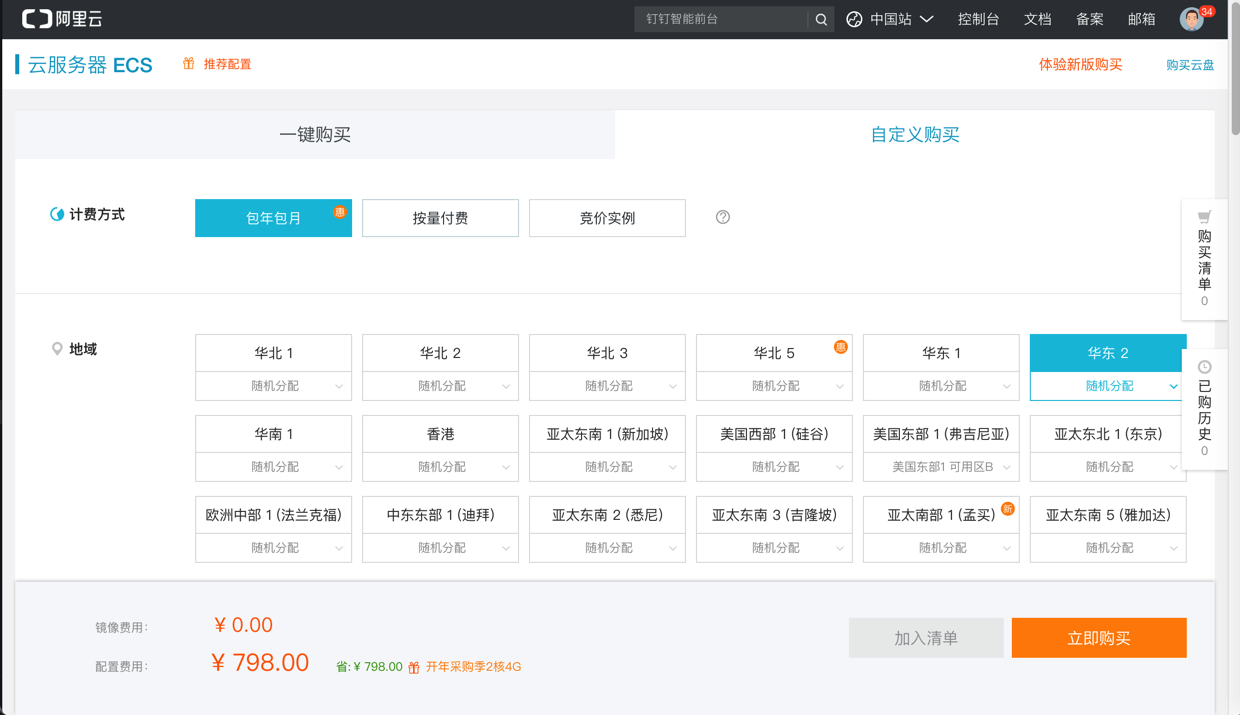Click the globe icon beside 中国站

point(854,19)
